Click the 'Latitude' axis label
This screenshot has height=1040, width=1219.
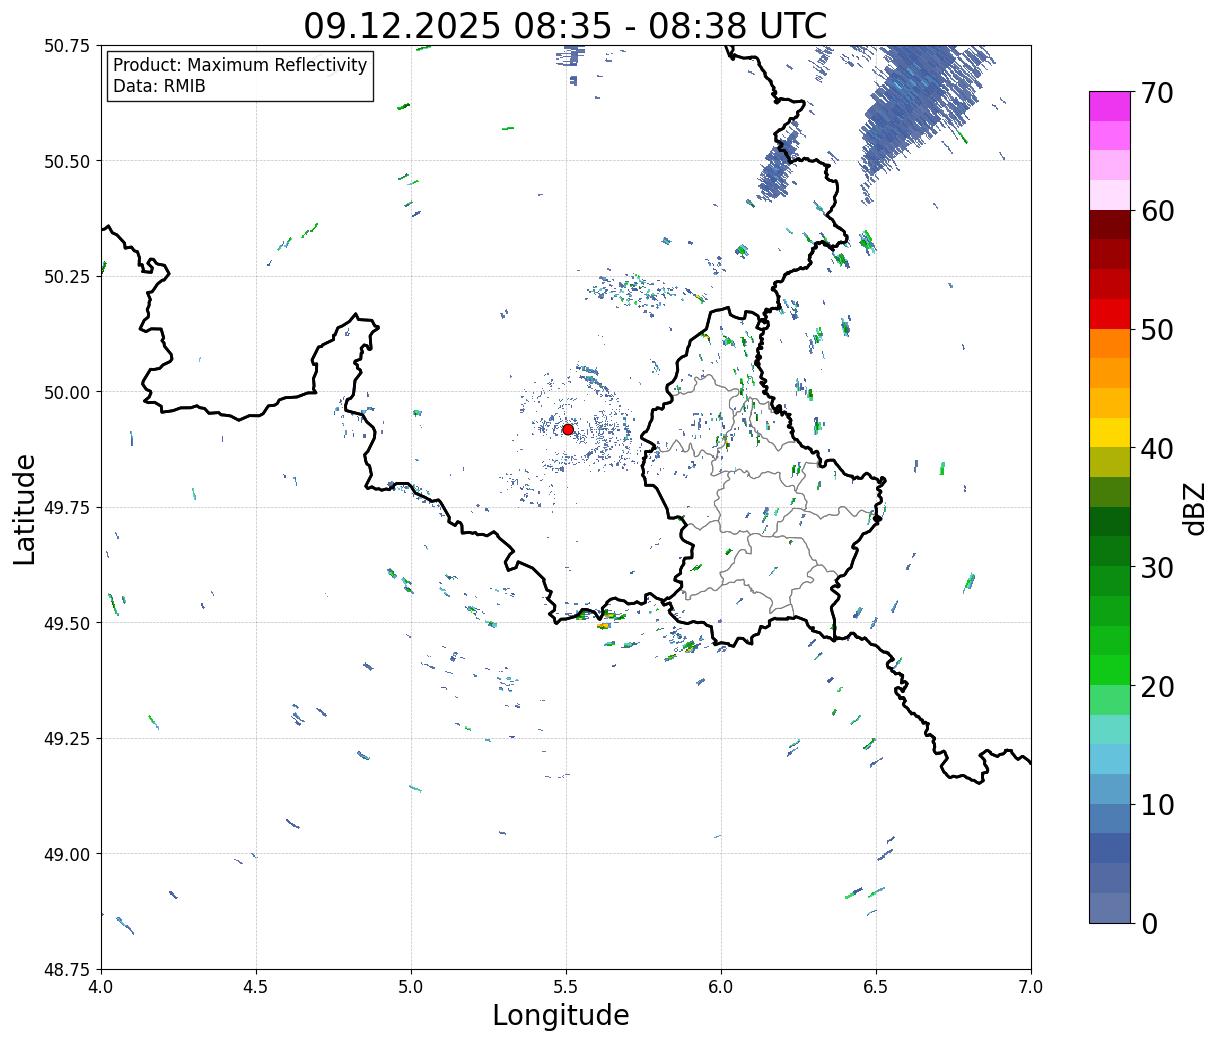coord(25,508)
